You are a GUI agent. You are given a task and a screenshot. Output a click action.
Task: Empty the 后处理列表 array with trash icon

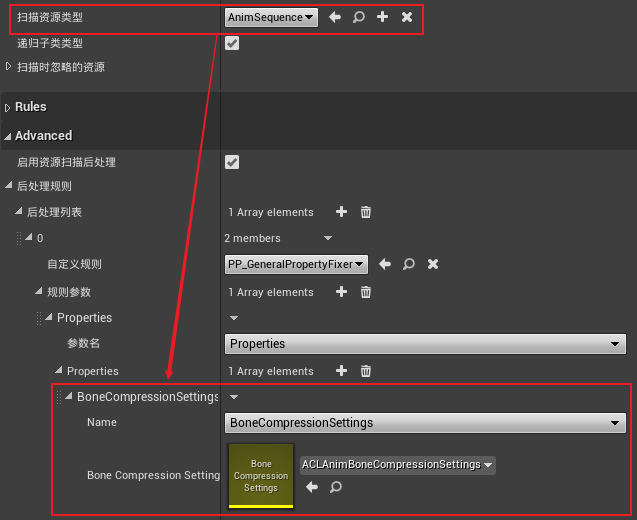[x=366, y=212]
